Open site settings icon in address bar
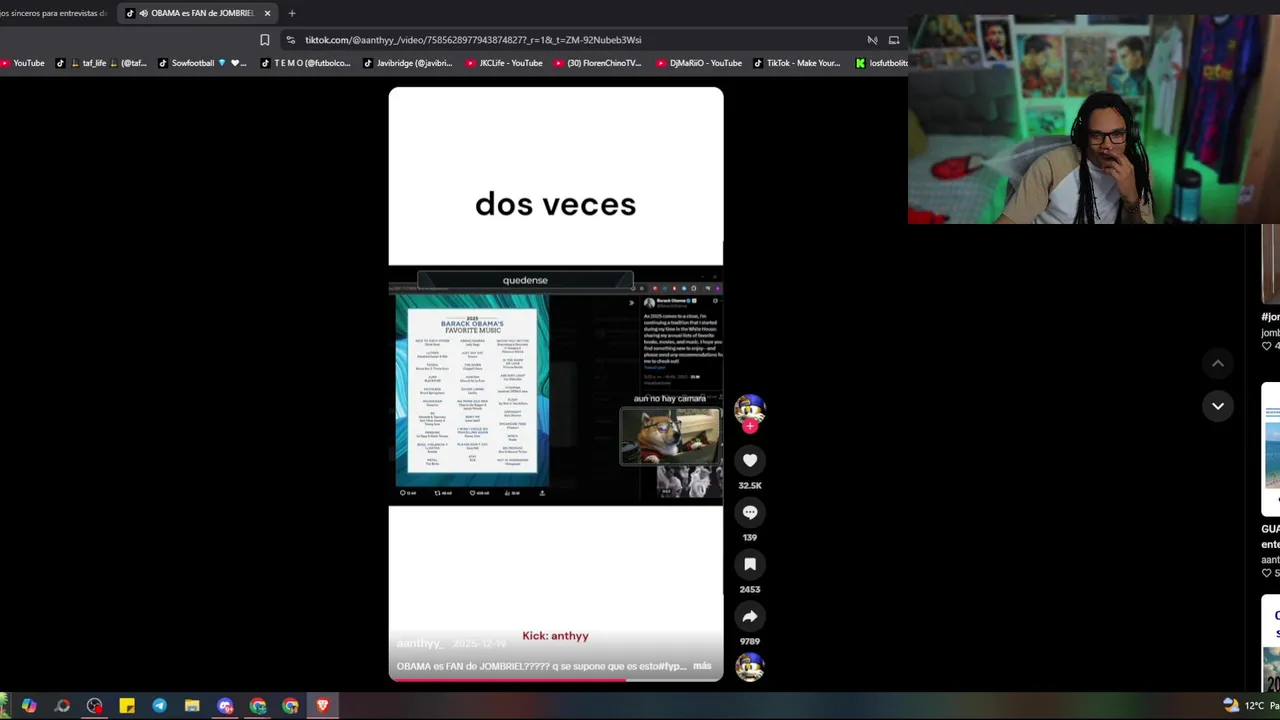The width and height of the screenshot is (1280, 720). point(290,40)
